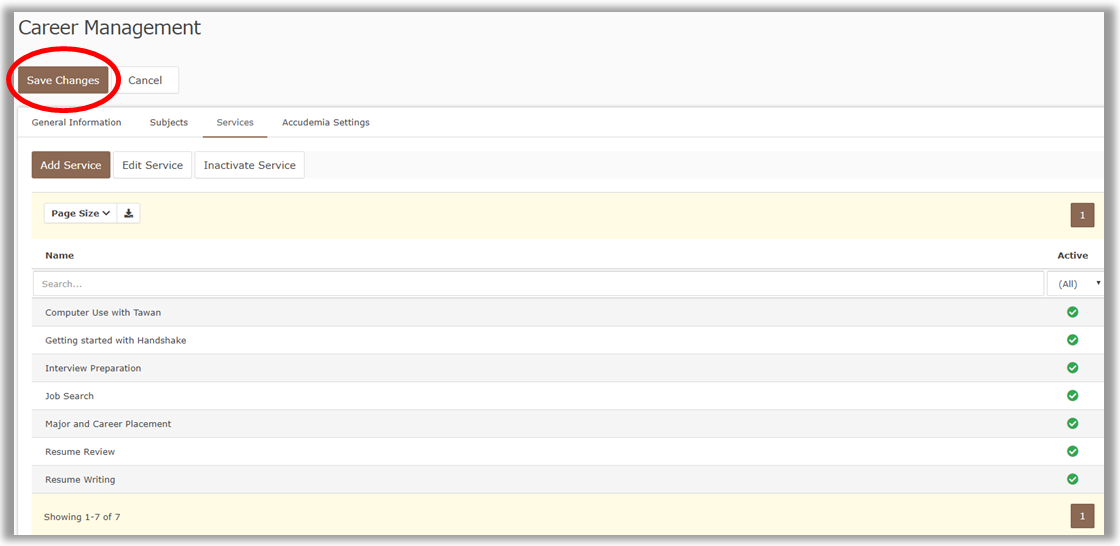Click active checkmark for Getting started with Handshake
This screenshot has width=1120, height=546.
tap(1072, 339)
